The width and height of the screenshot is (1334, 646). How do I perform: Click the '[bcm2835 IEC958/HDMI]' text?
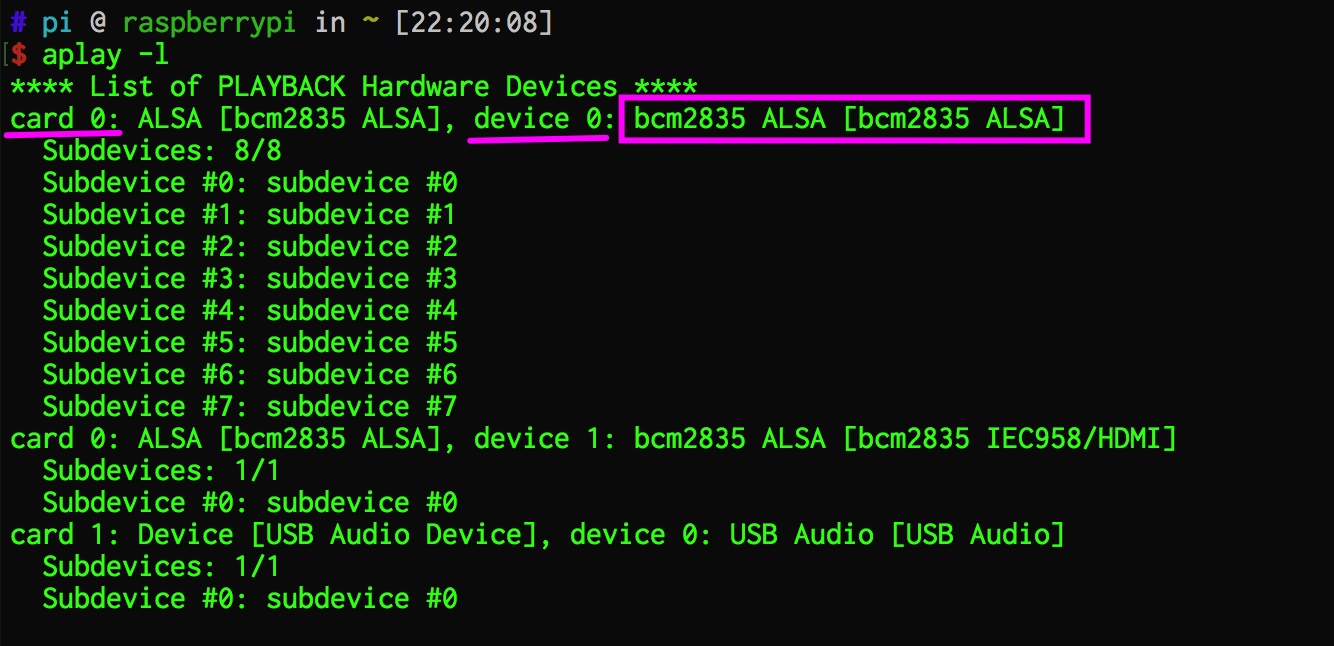pyautogui.click(x=1010, y=439)
